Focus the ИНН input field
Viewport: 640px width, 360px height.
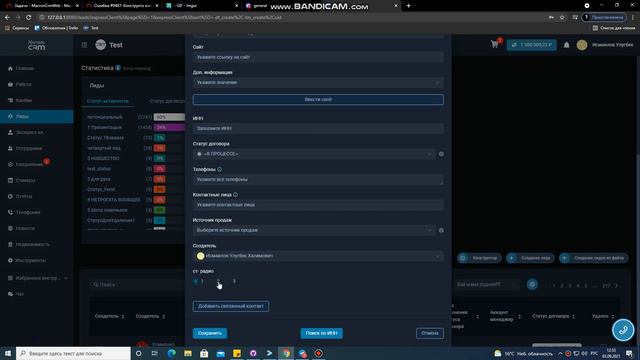point(318,128)
